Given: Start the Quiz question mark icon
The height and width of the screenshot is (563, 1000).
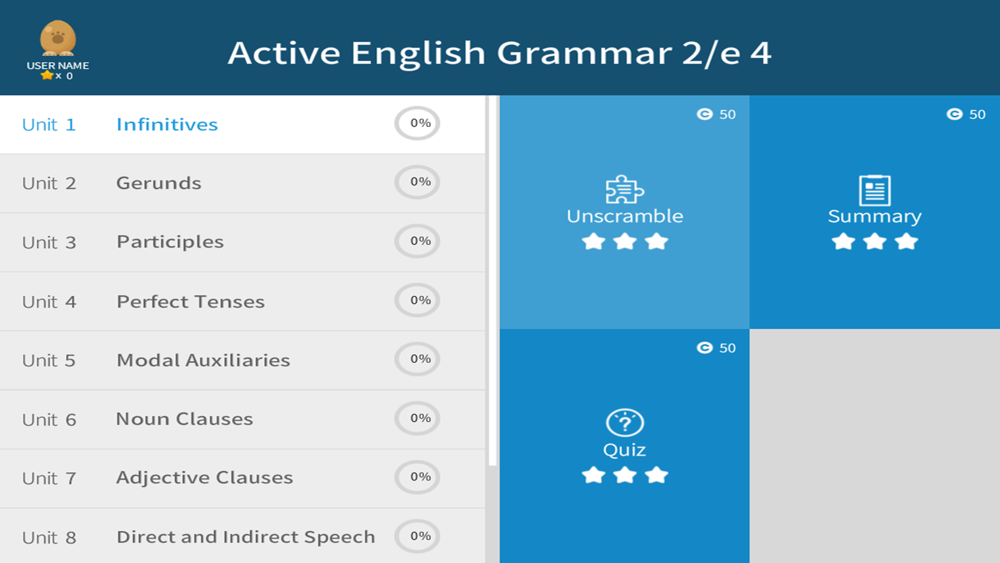Looking at the screenshot, I should click(x=624, y=422).
